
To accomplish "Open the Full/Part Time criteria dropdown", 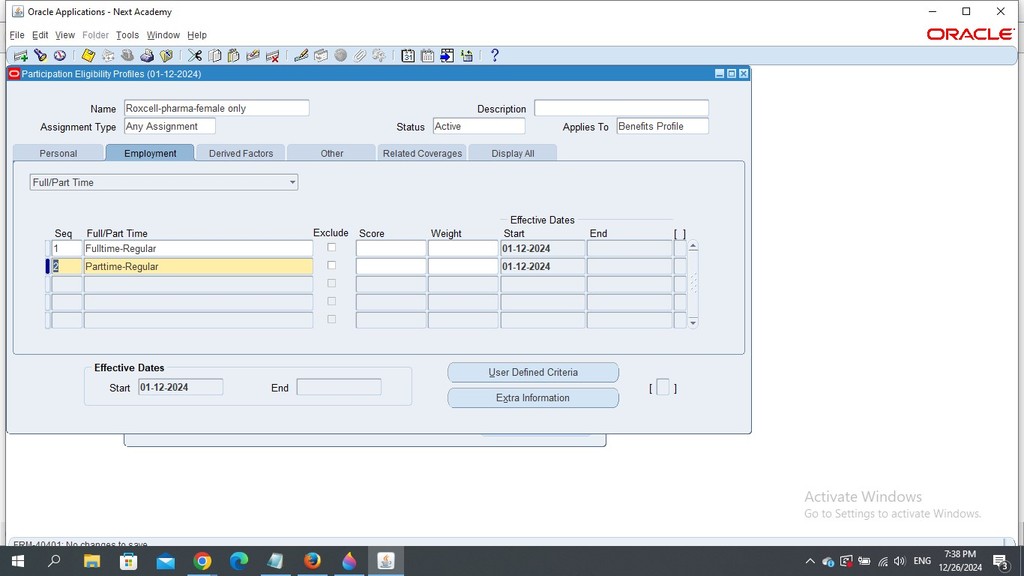I will click(164, 182).
